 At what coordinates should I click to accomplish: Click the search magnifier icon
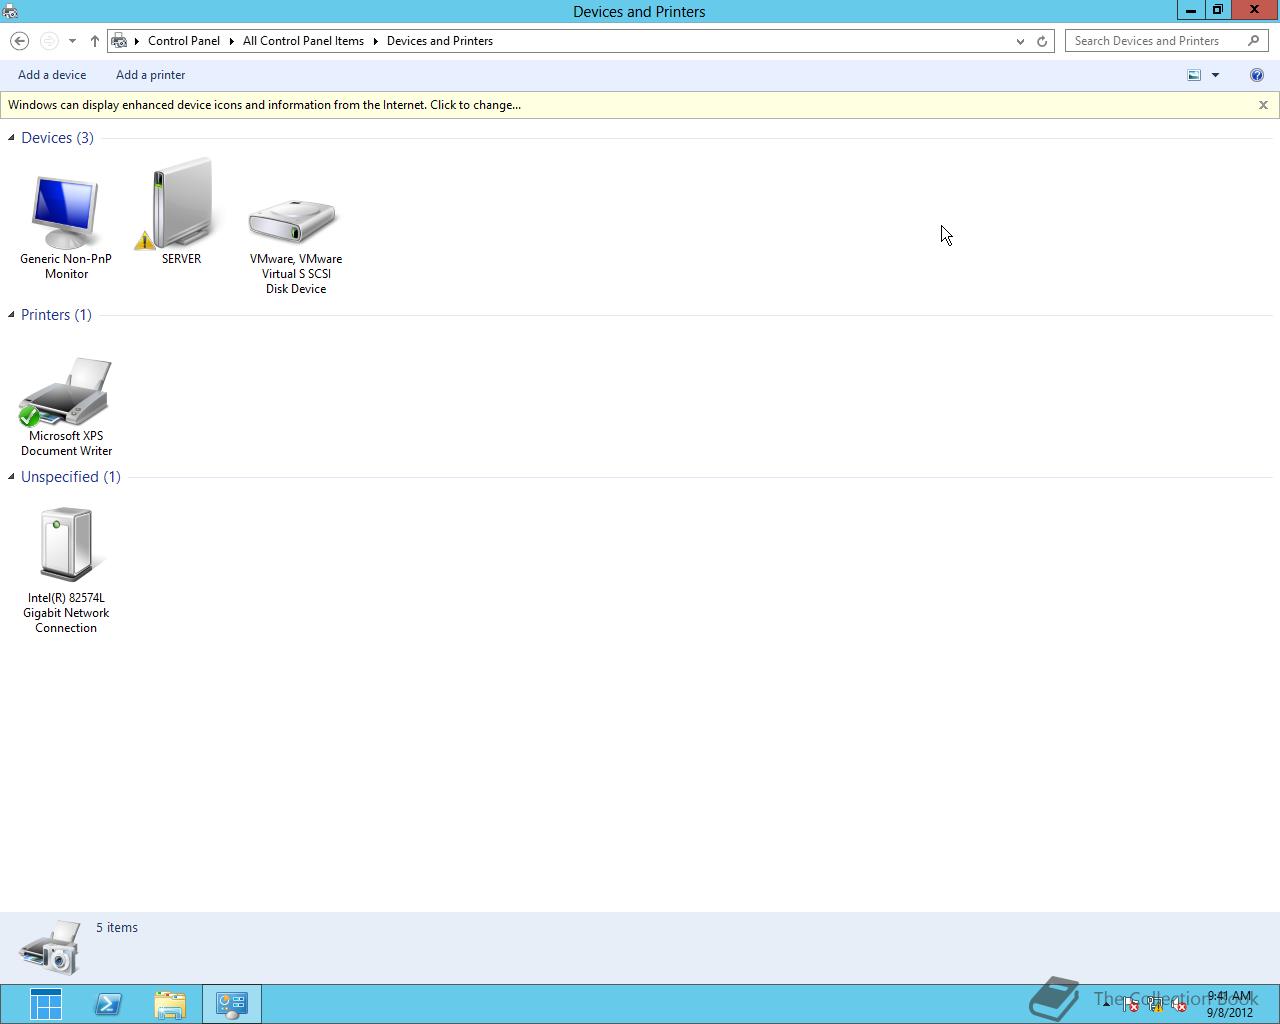click(1254, 41)
